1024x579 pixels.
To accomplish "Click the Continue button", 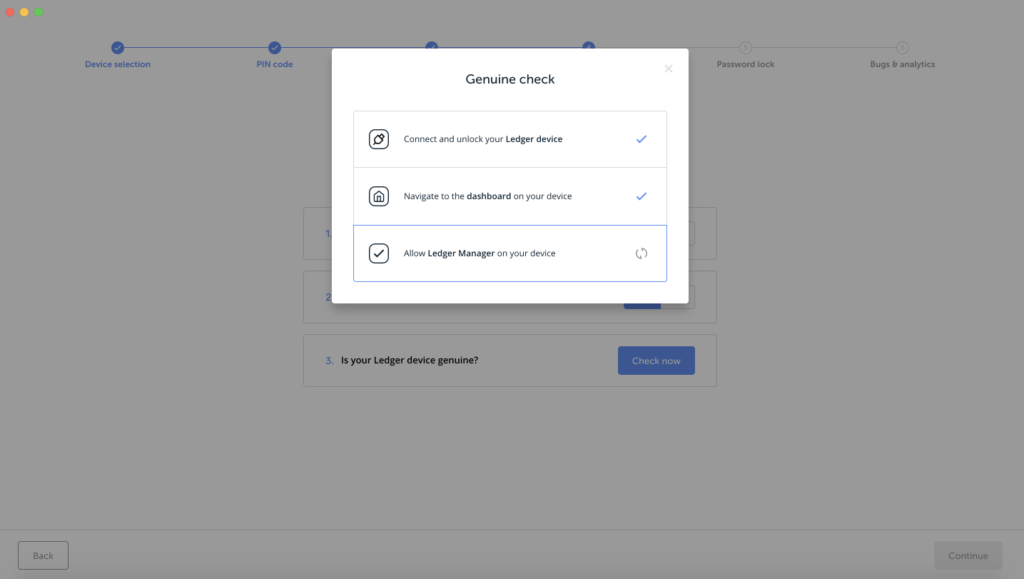I will pos(968,556).
